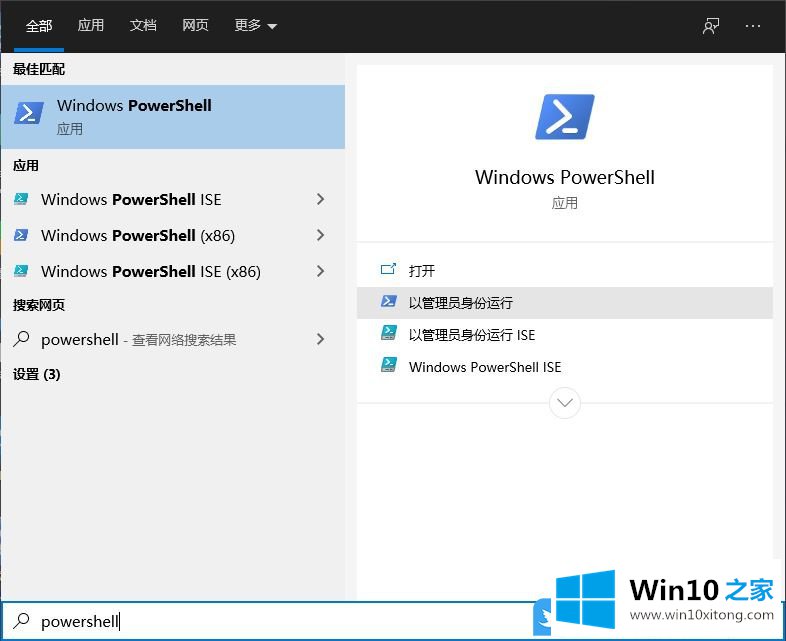Switch to the 网页 tab
This screenshot has height=641, width=786.
pos(195,25)
